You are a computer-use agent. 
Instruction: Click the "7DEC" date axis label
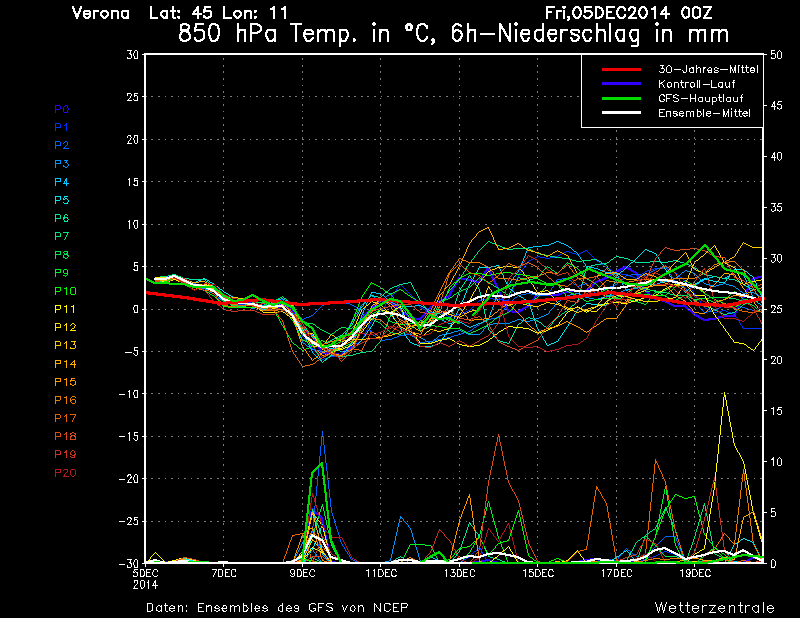(x=224, y=574)
